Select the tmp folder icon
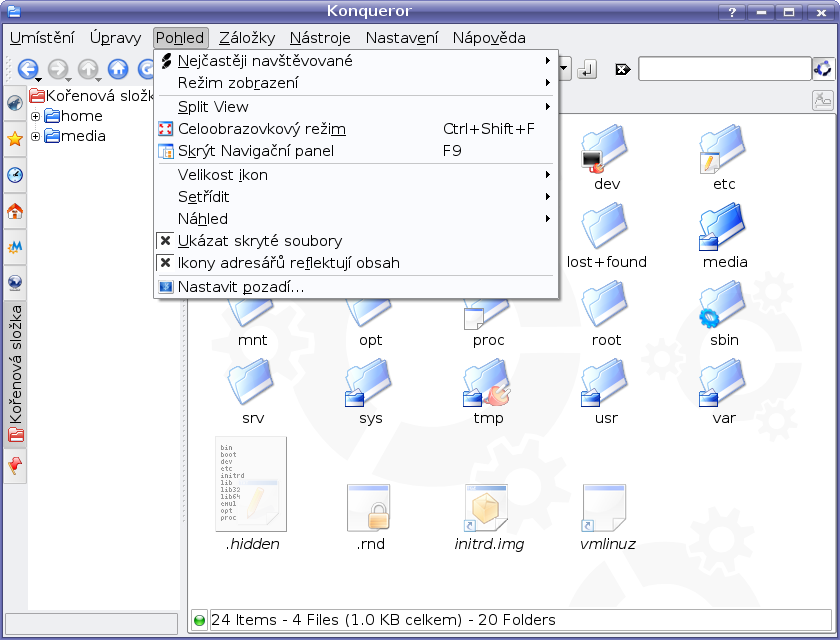Viewport: 840px width, 640px height. [x=489, y=383]
